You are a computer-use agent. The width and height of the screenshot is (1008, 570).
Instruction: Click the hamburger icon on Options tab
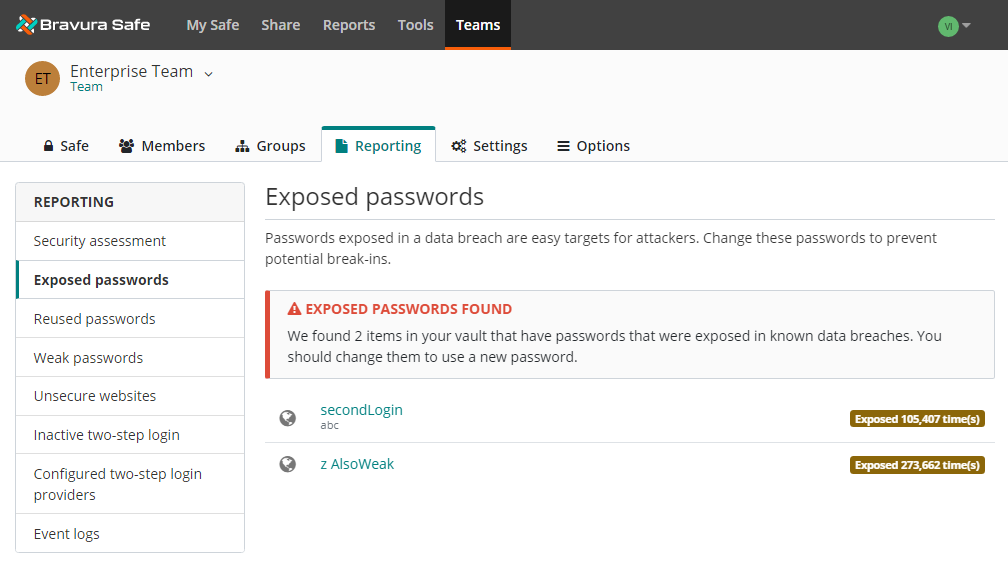point(563,146)
